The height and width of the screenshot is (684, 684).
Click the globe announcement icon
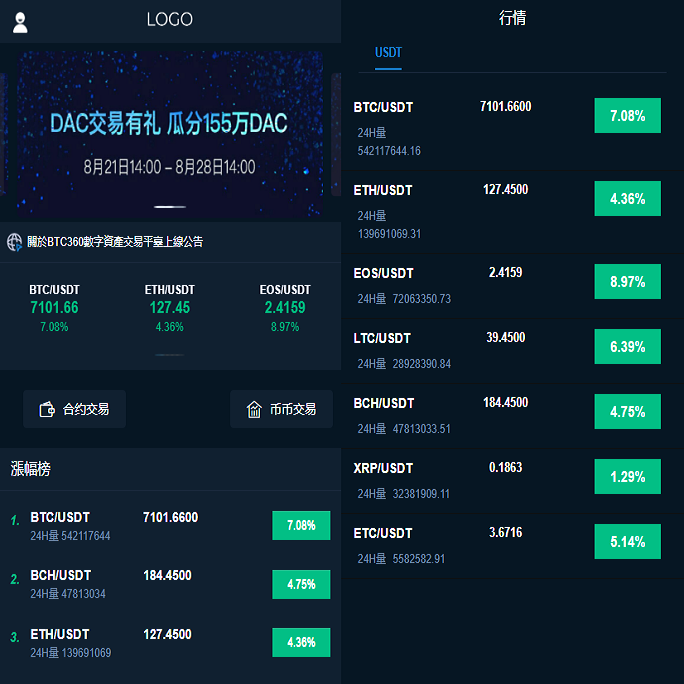(14, 242)
